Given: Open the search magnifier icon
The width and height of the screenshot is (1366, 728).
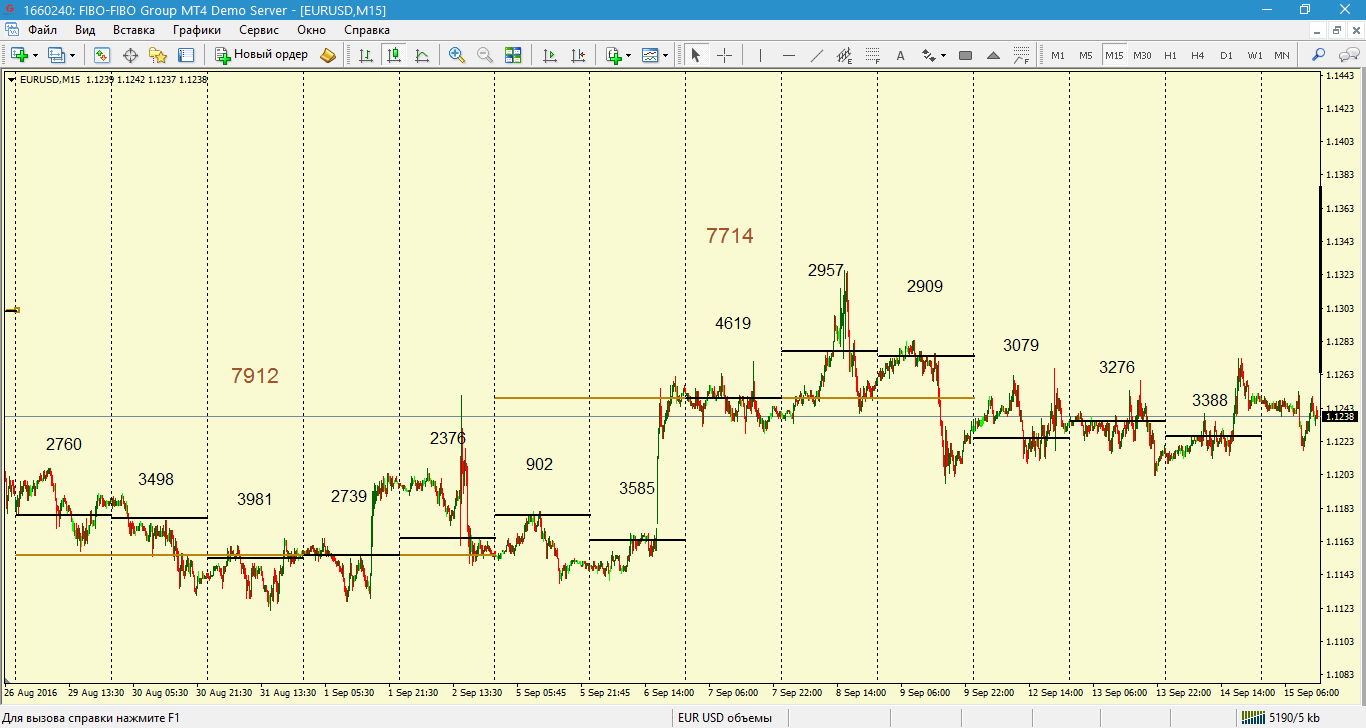Looking at the screenshot, I should point(1319,55).
